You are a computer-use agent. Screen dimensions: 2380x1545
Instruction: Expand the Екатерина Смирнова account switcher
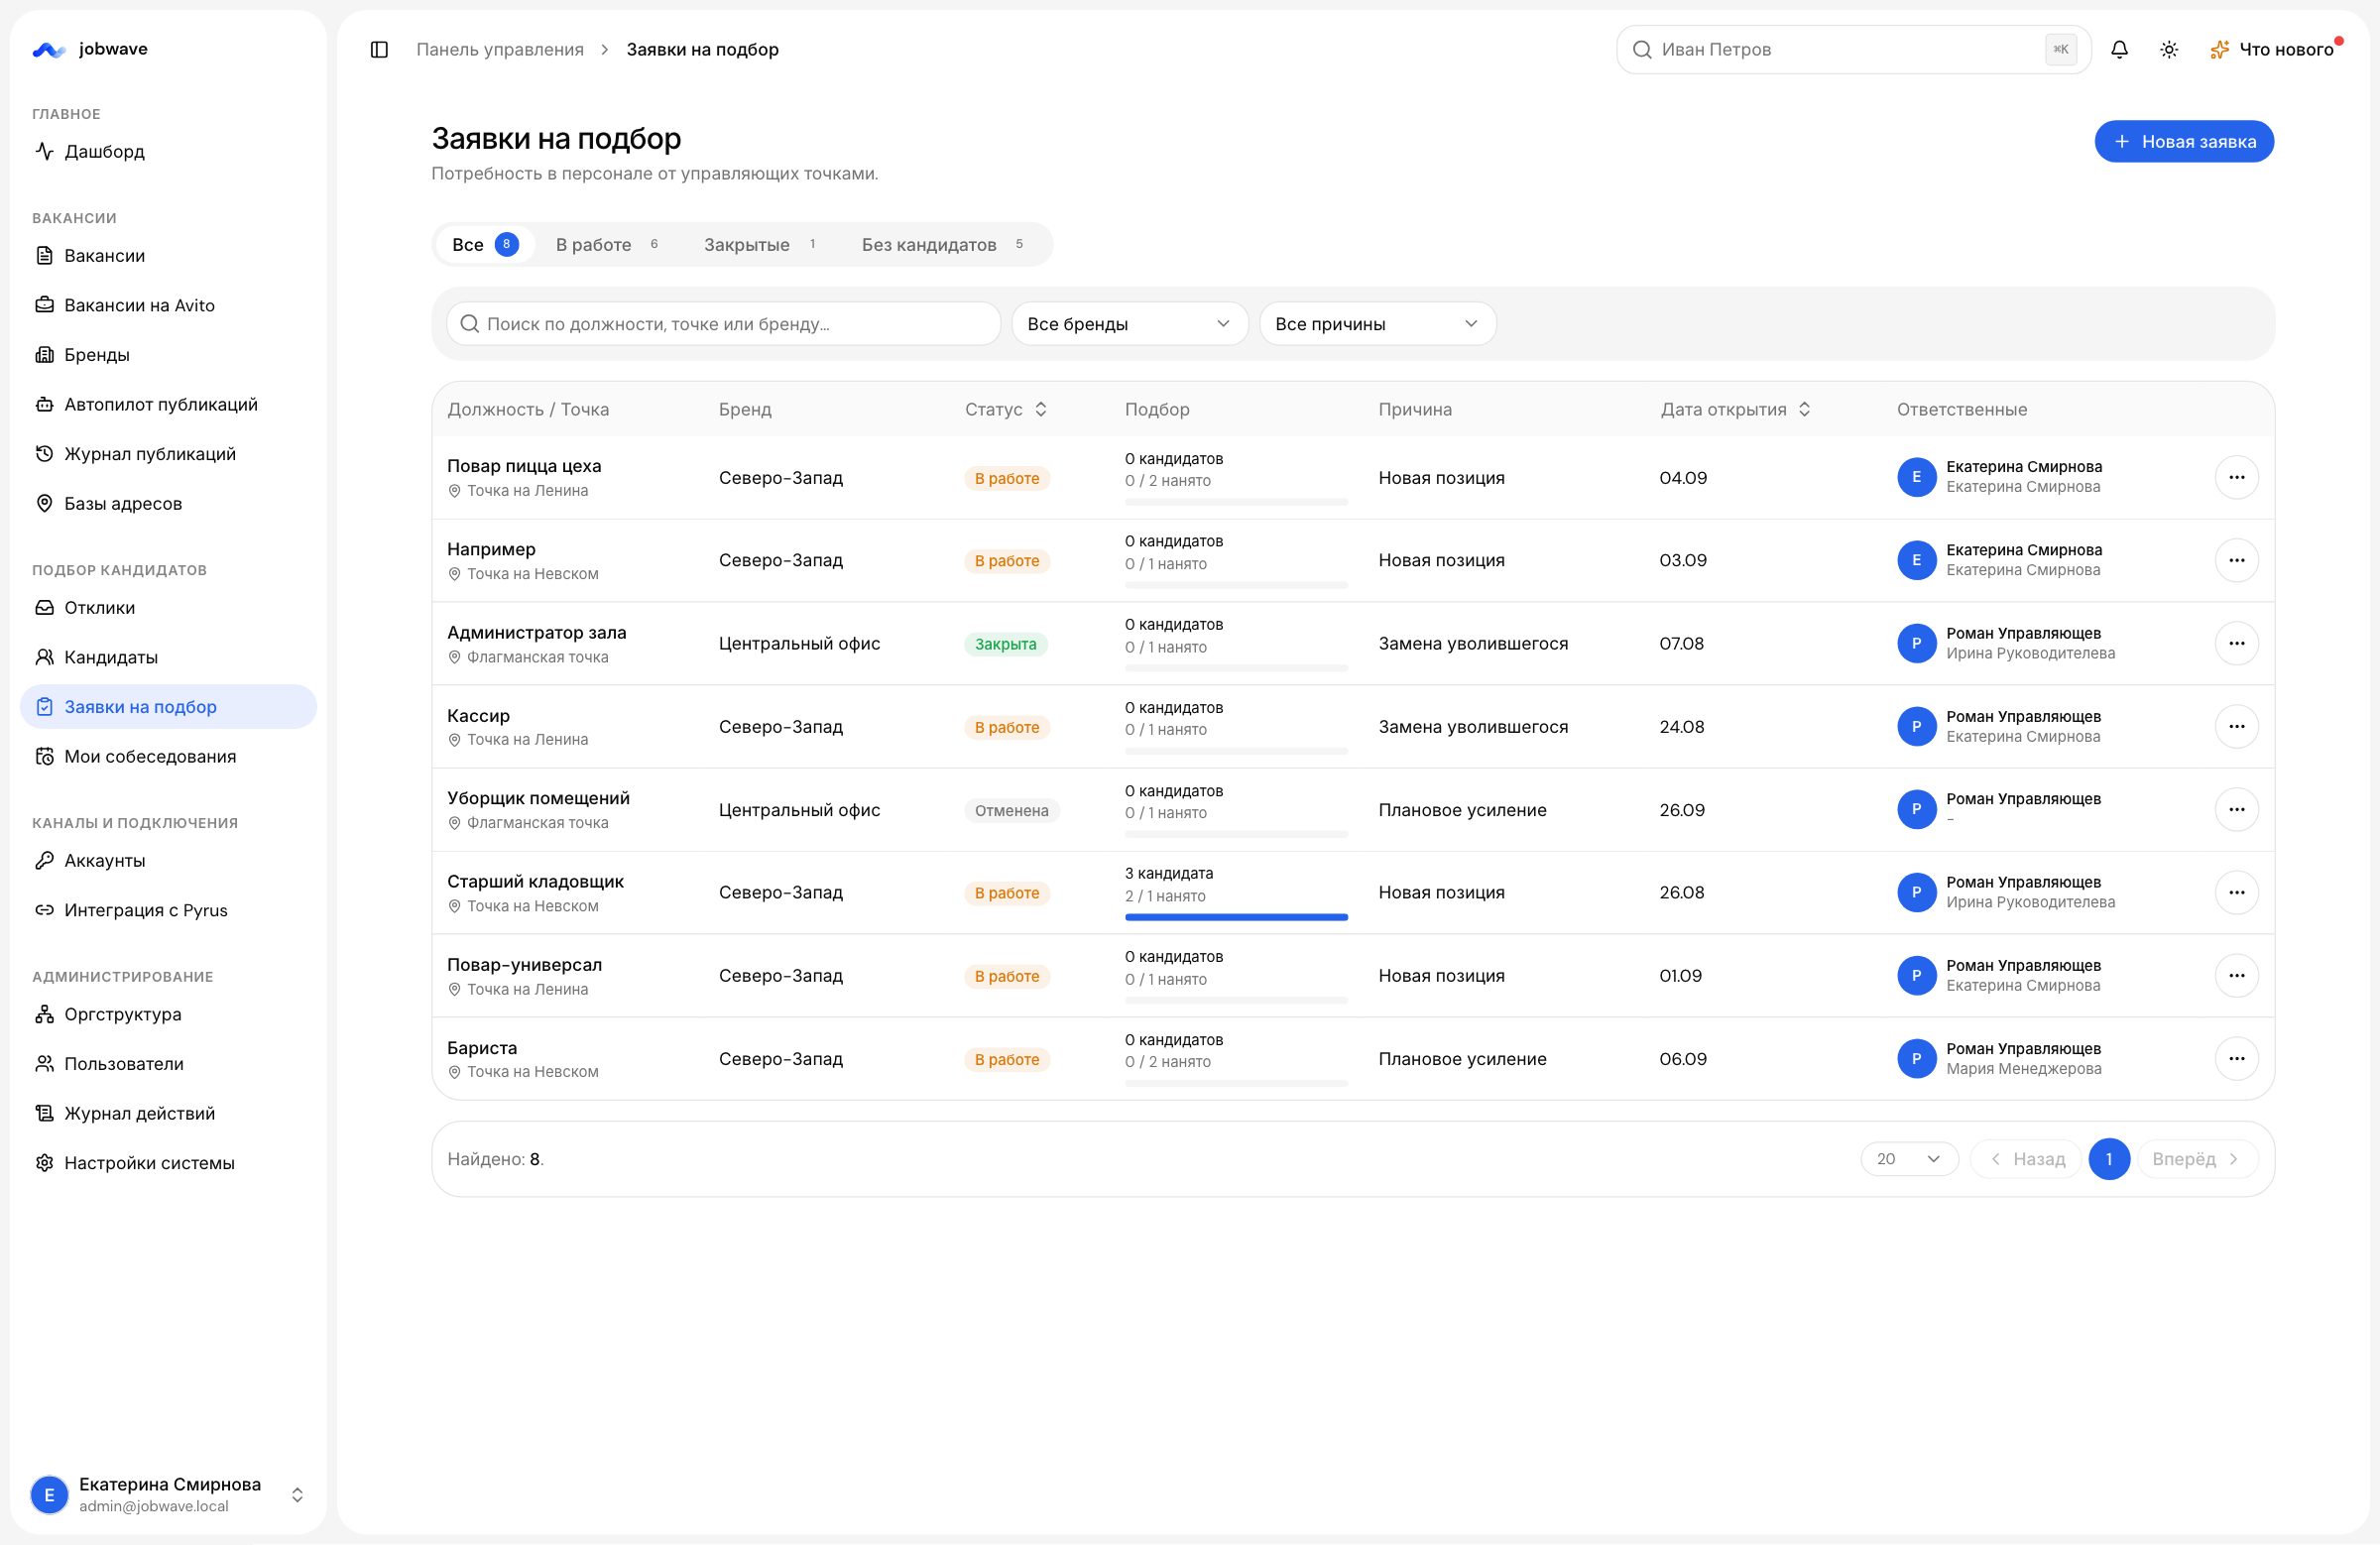[168, 1494]
